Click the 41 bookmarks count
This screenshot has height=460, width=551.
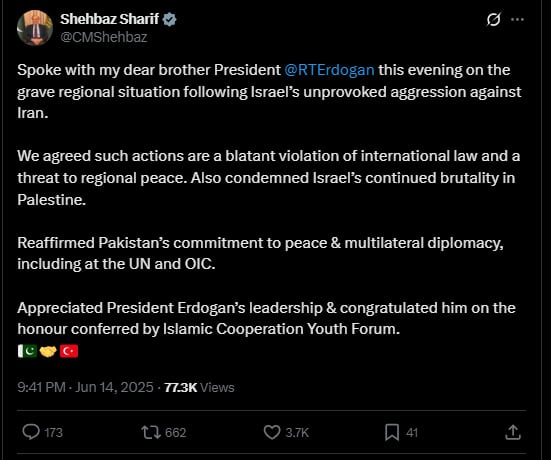click(x=412, y=432)
